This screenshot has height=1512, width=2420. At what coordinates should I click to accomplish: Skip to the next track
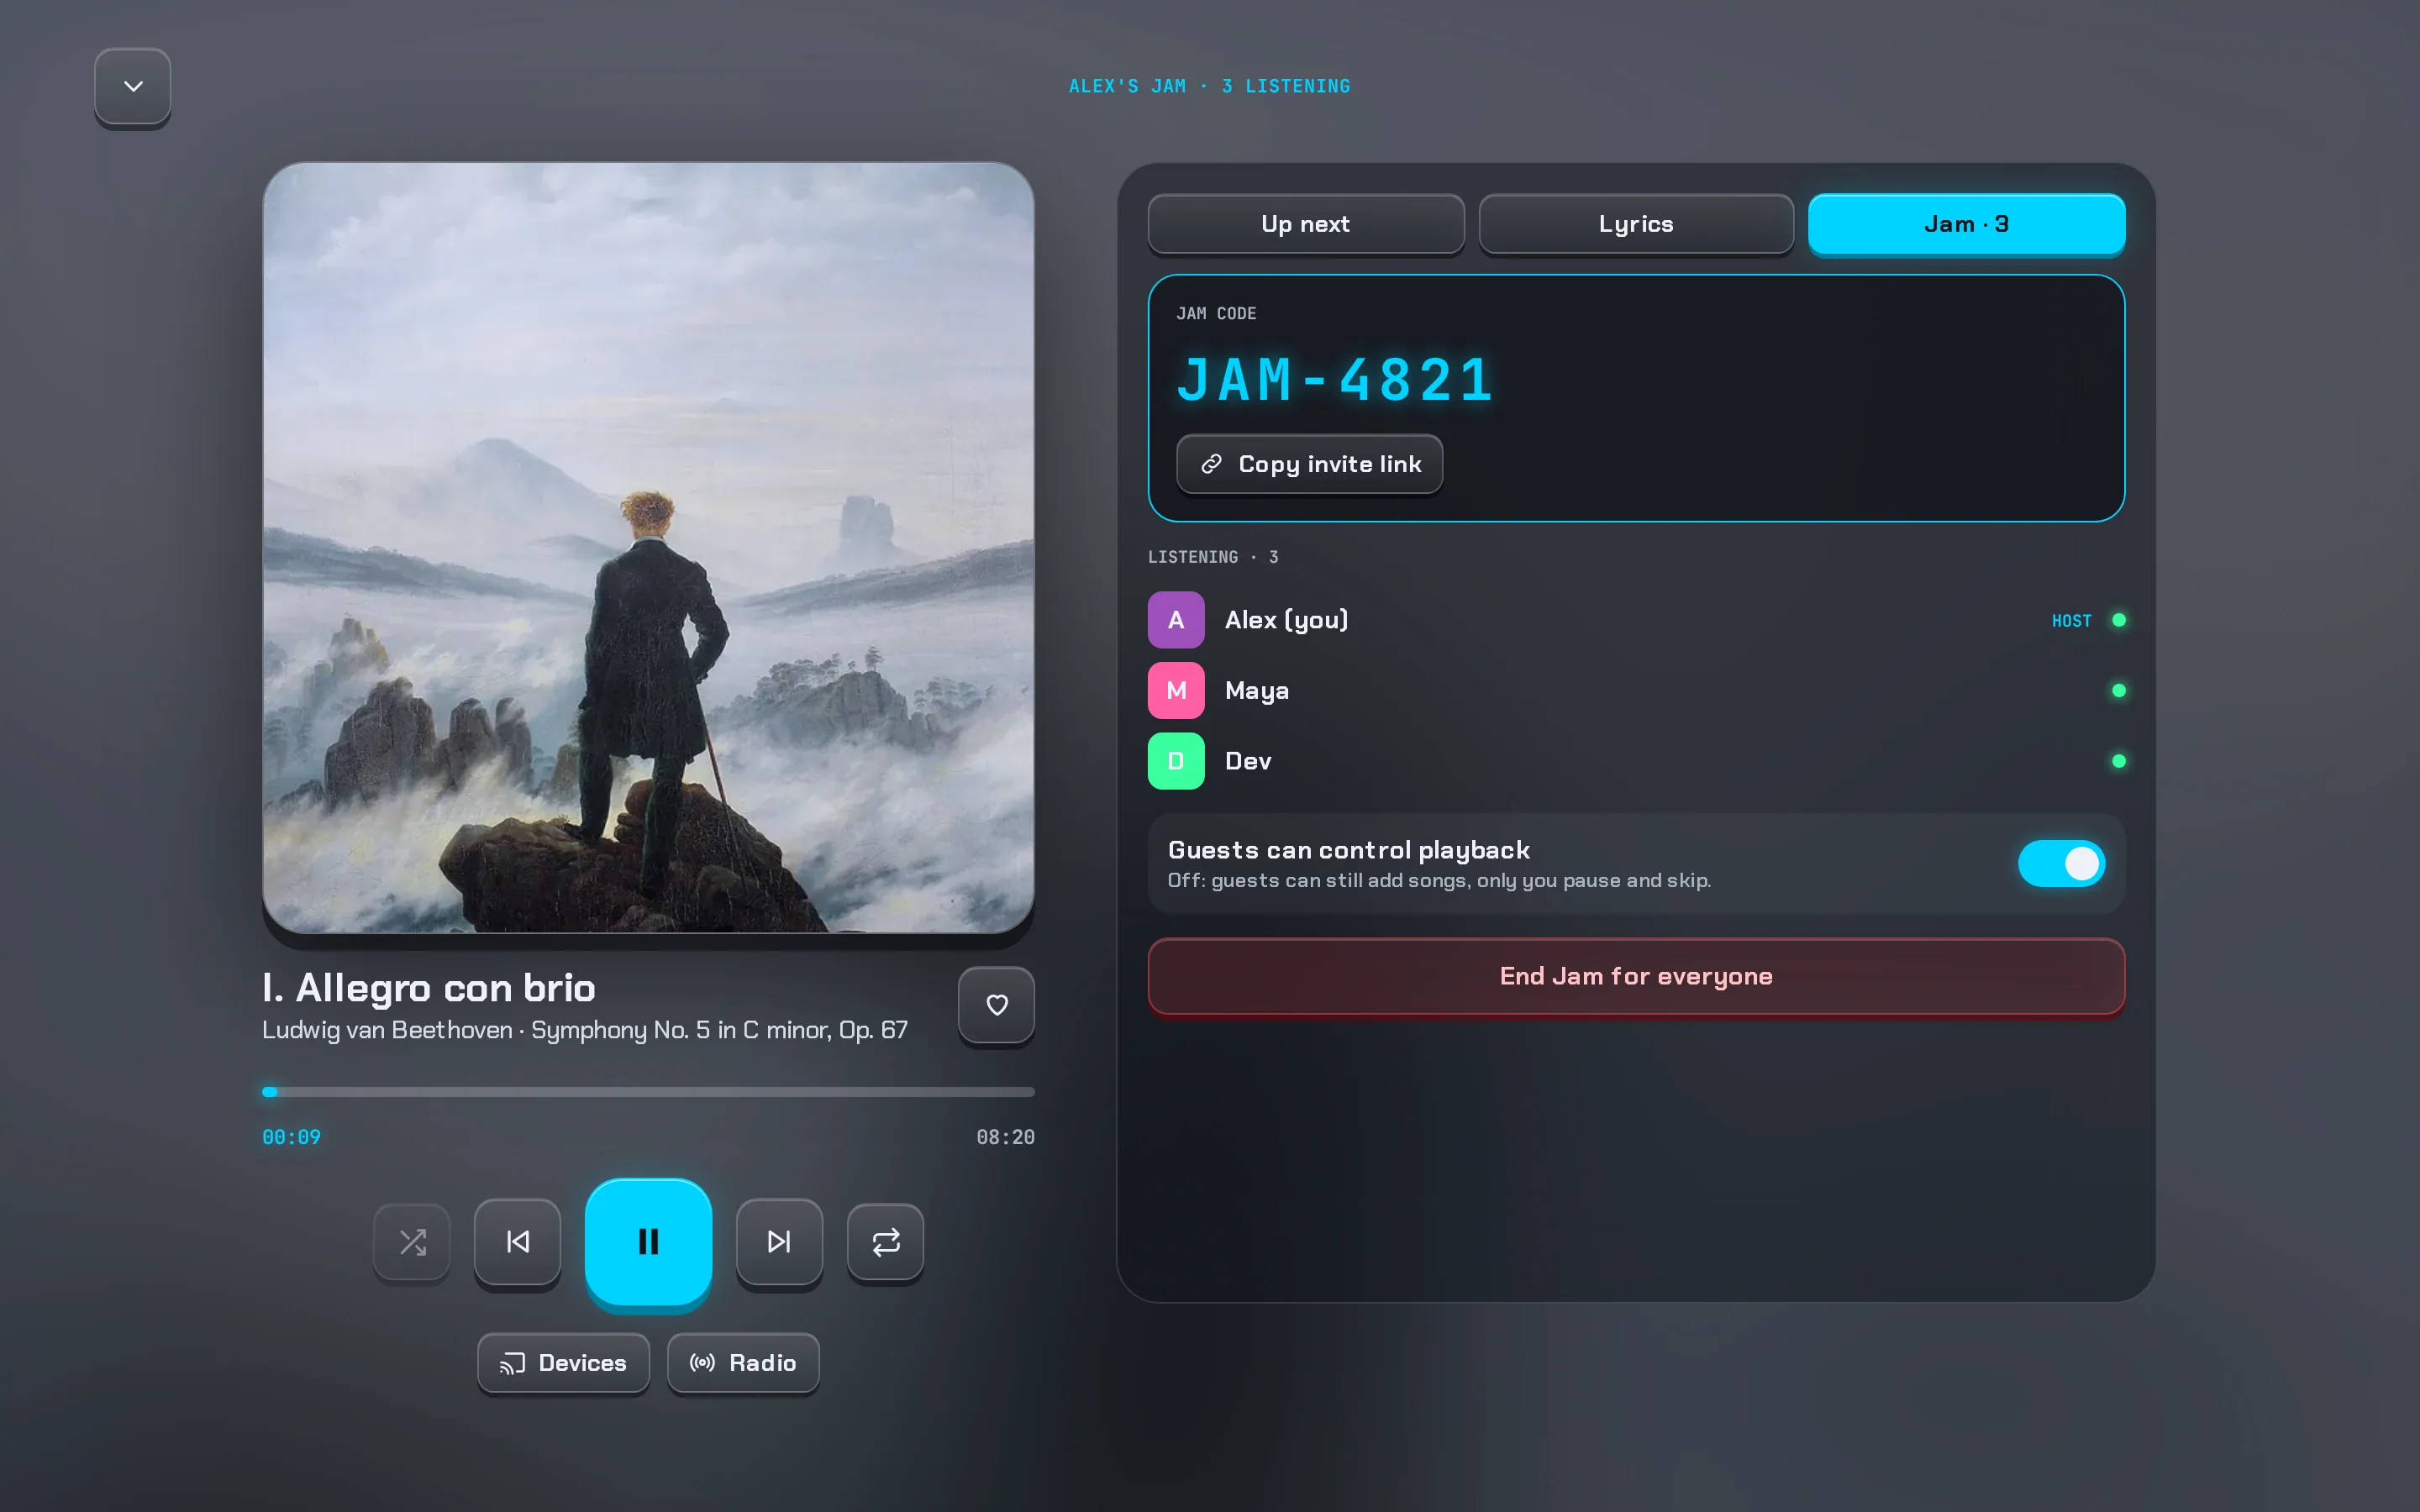click(779, 1242)
